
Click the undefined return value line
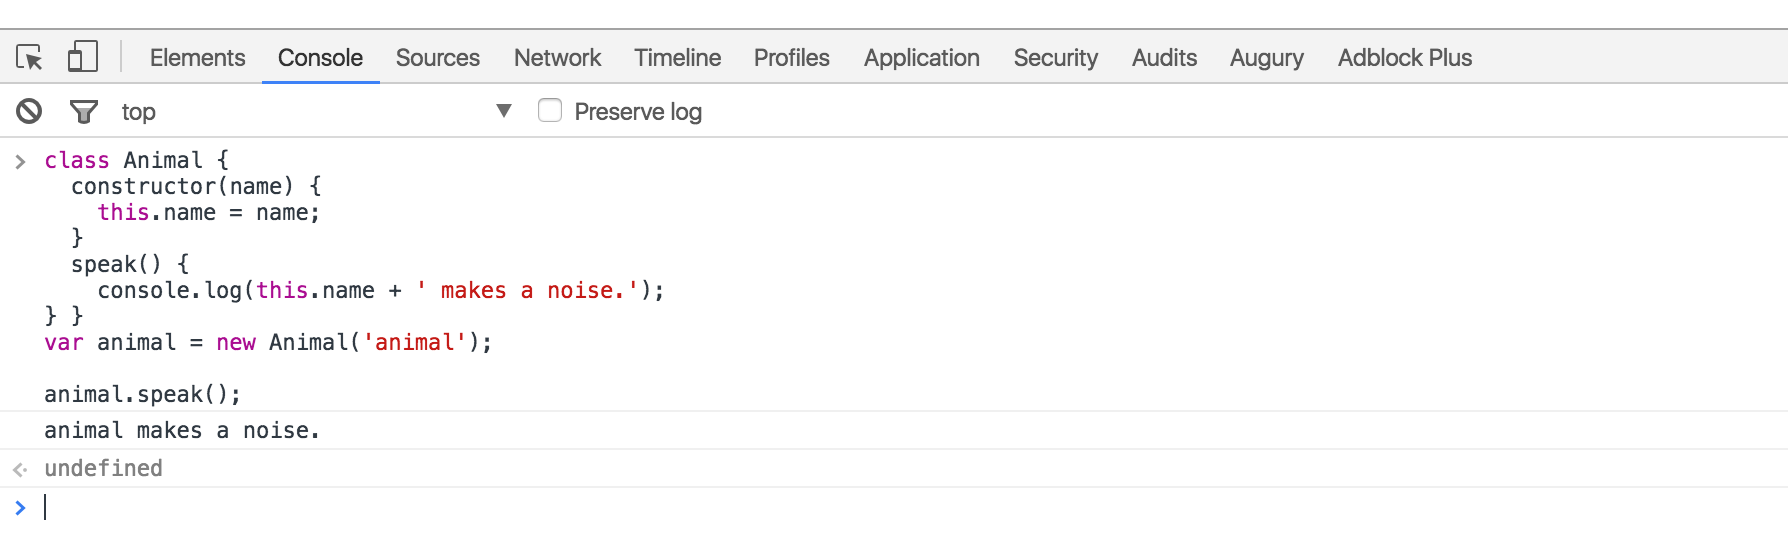[x=103, y=468]
